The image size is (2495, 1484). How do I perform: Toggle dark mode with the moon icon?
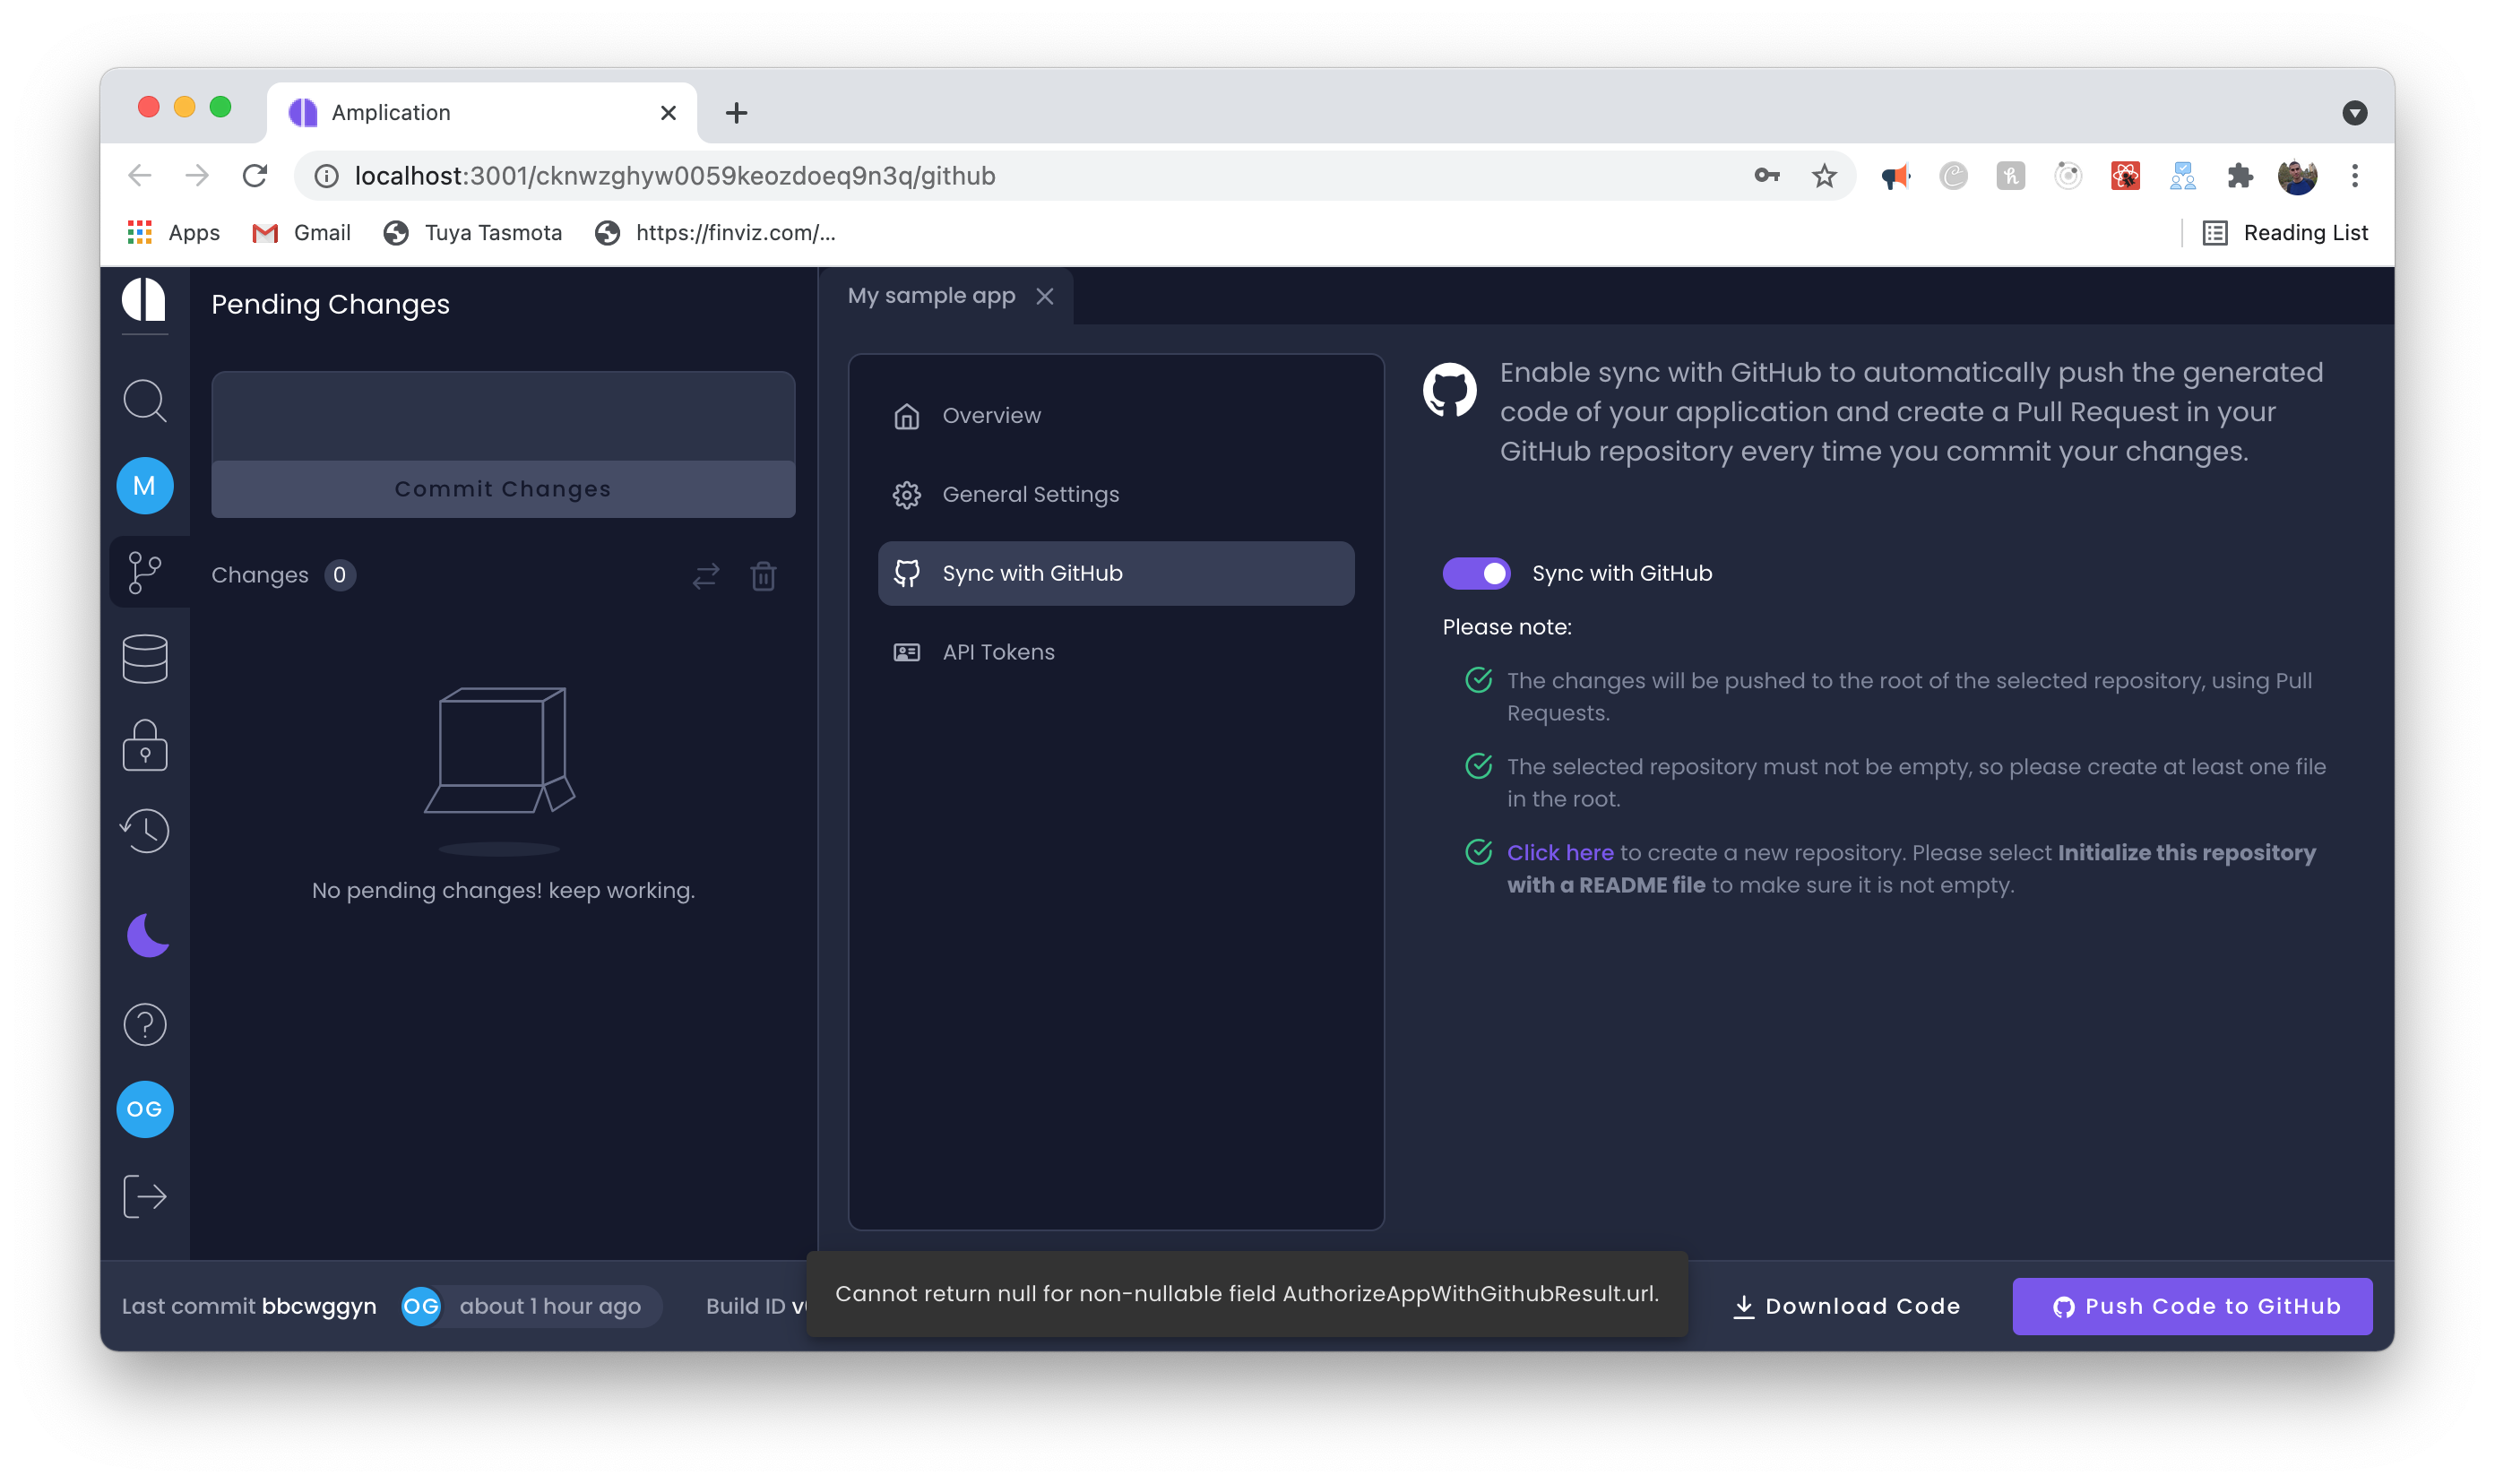tap(148, 935)
